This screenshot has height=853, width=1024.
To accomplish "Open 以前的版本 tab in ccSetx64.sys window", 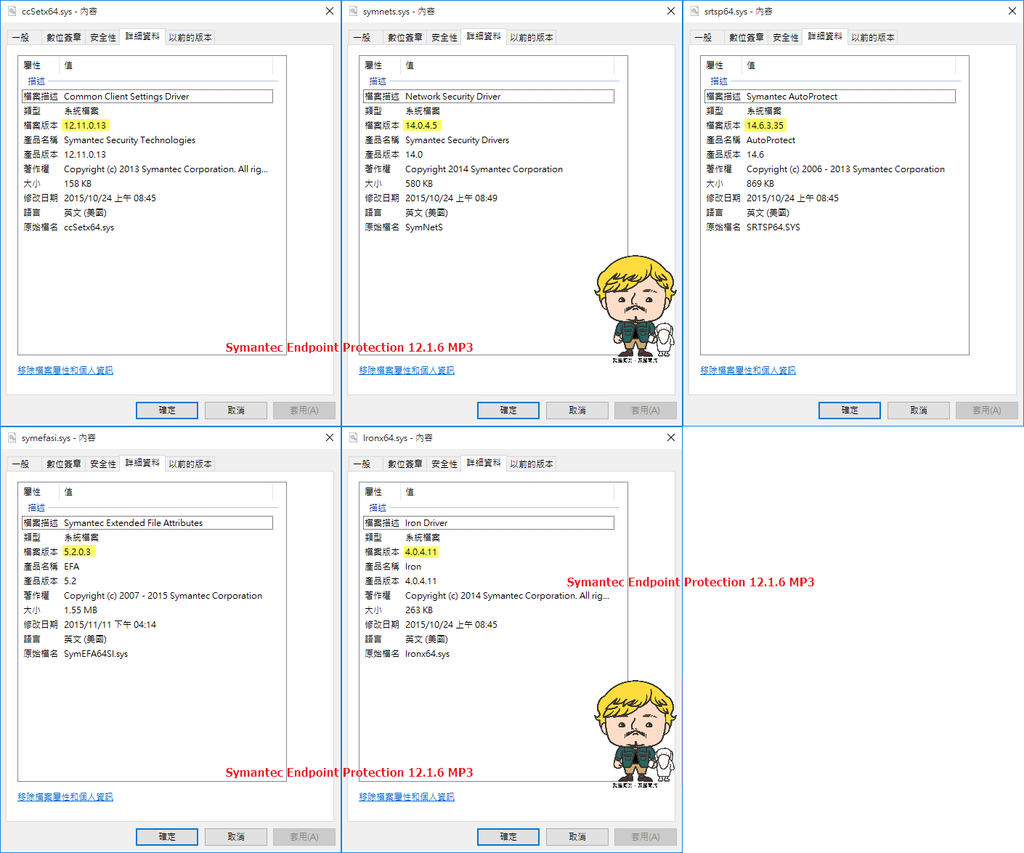I will (190, 38).
